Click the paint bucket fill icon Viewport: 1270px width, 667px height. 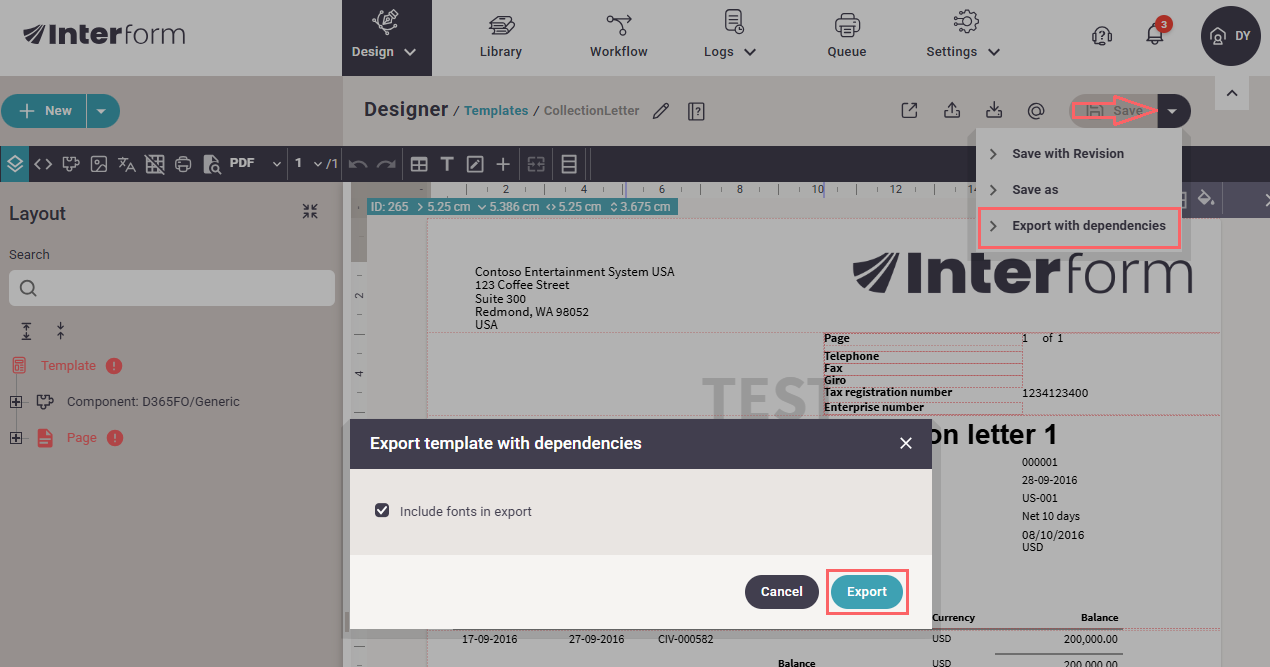click(1206, 199)
